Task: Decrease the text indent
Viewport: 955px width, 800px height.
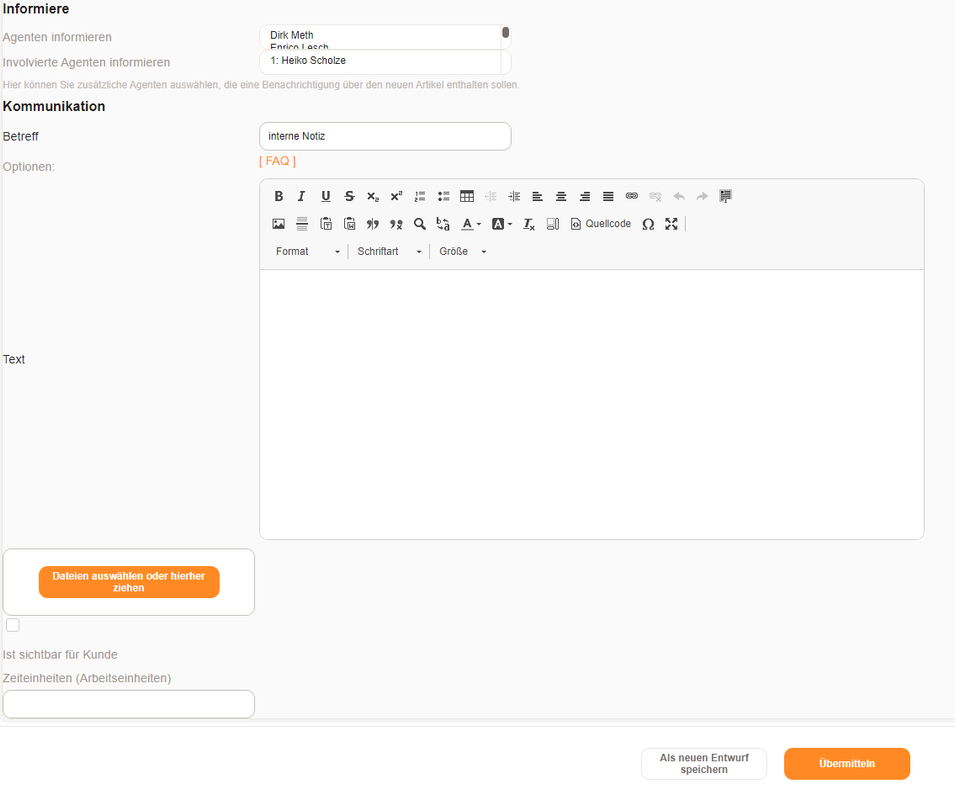Action: coord(490,196)
